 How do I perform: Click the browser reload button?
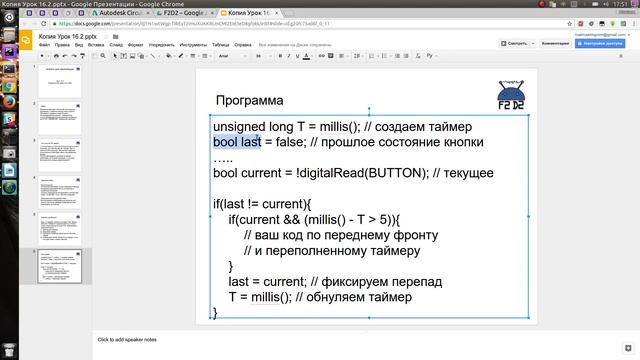pyautogui.click(x=44, y=24)
